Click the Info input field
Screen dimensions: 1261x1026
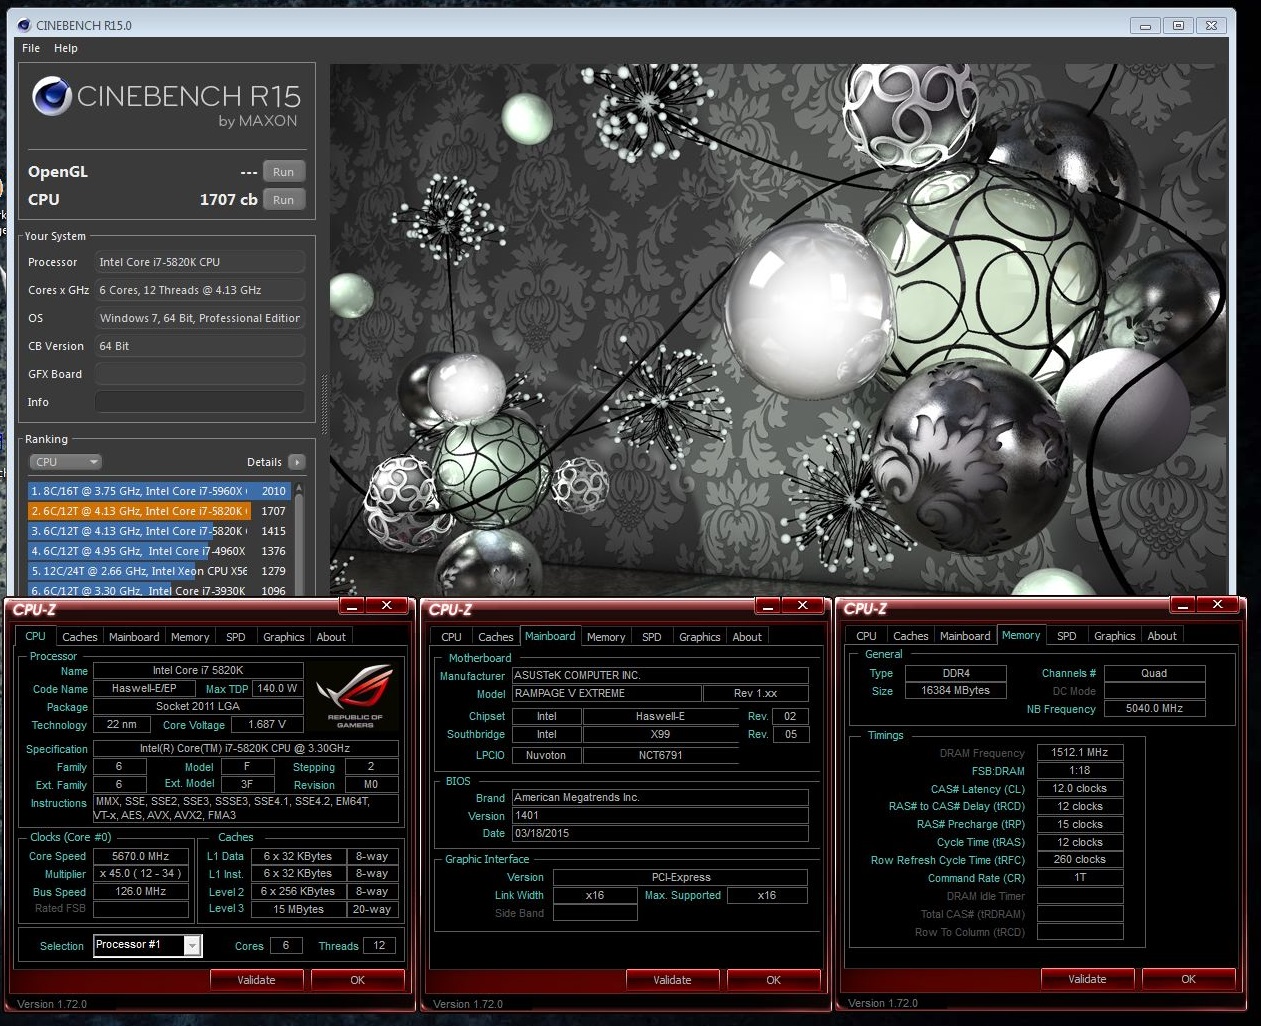(200, 402)
